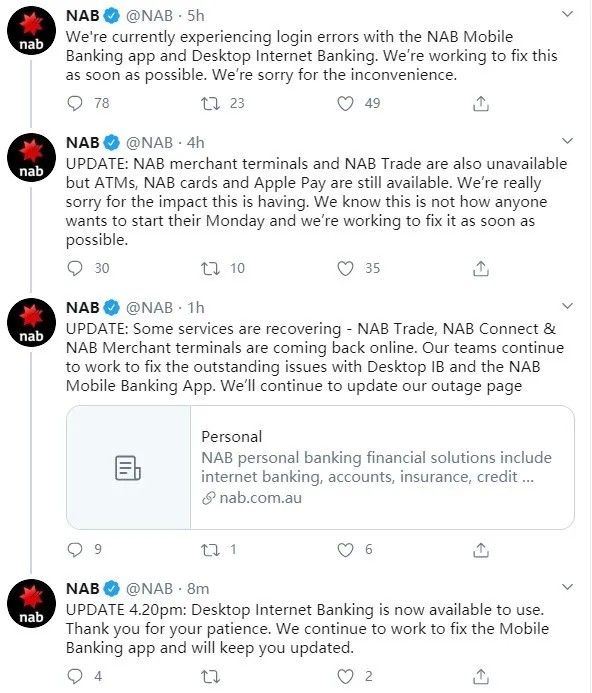Share the 4.20pm update tweet

pyautogui.click(x=481, y=676)
